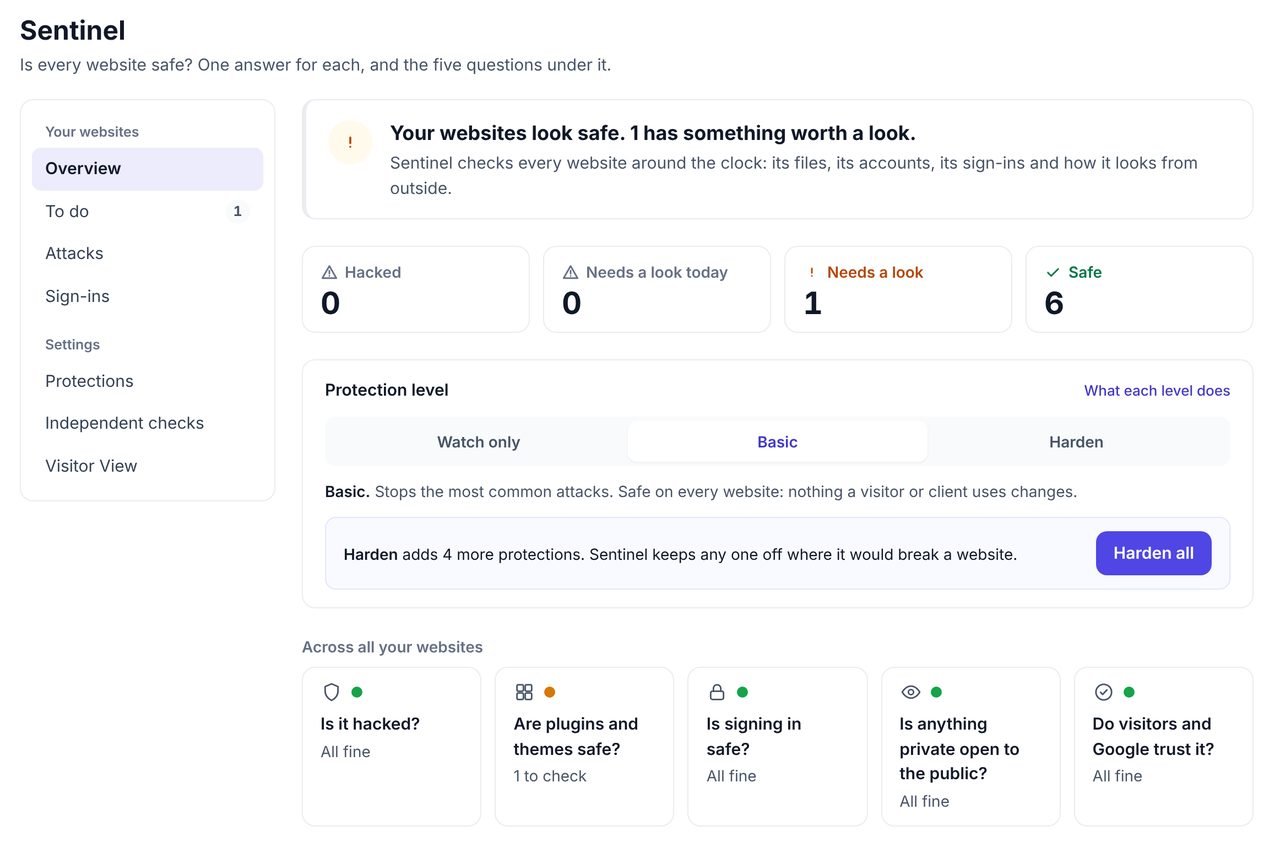This screenshot has width=1280, height=842.
Task: Select the Watch only protection level
Action: click(x=478, y=442)
